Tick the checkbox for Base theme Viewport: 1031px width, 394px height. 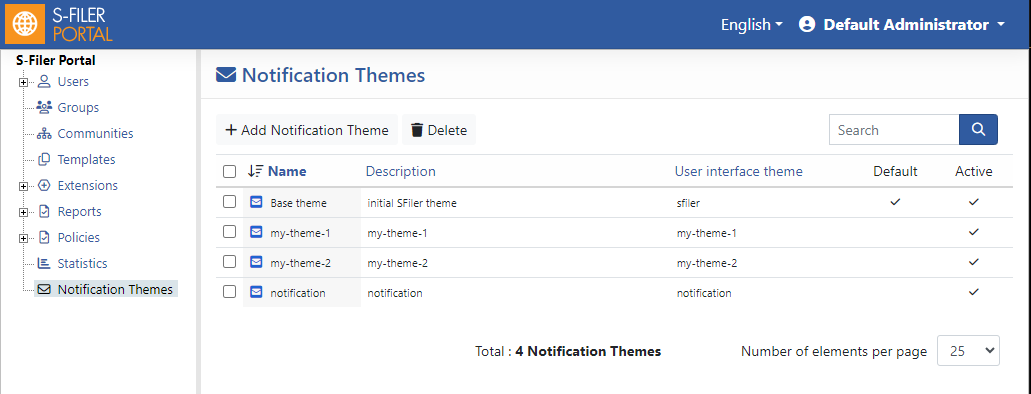point(229,202)
